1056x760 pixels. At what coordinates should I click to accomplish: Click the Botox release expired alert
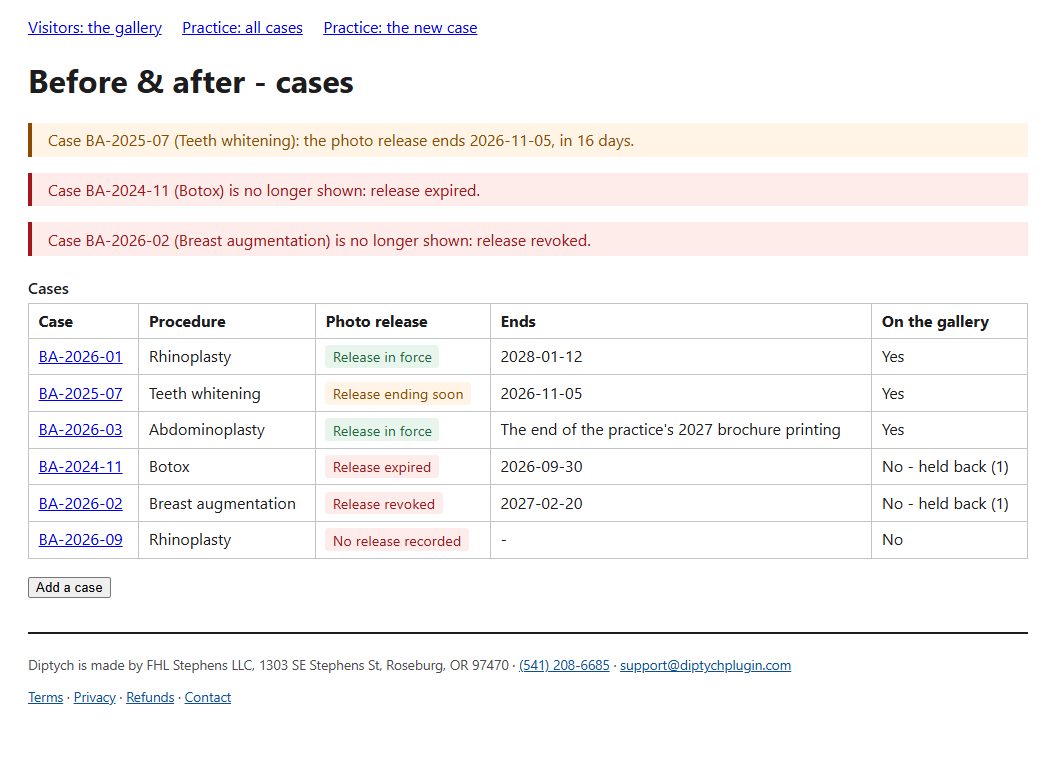[528, 190]
